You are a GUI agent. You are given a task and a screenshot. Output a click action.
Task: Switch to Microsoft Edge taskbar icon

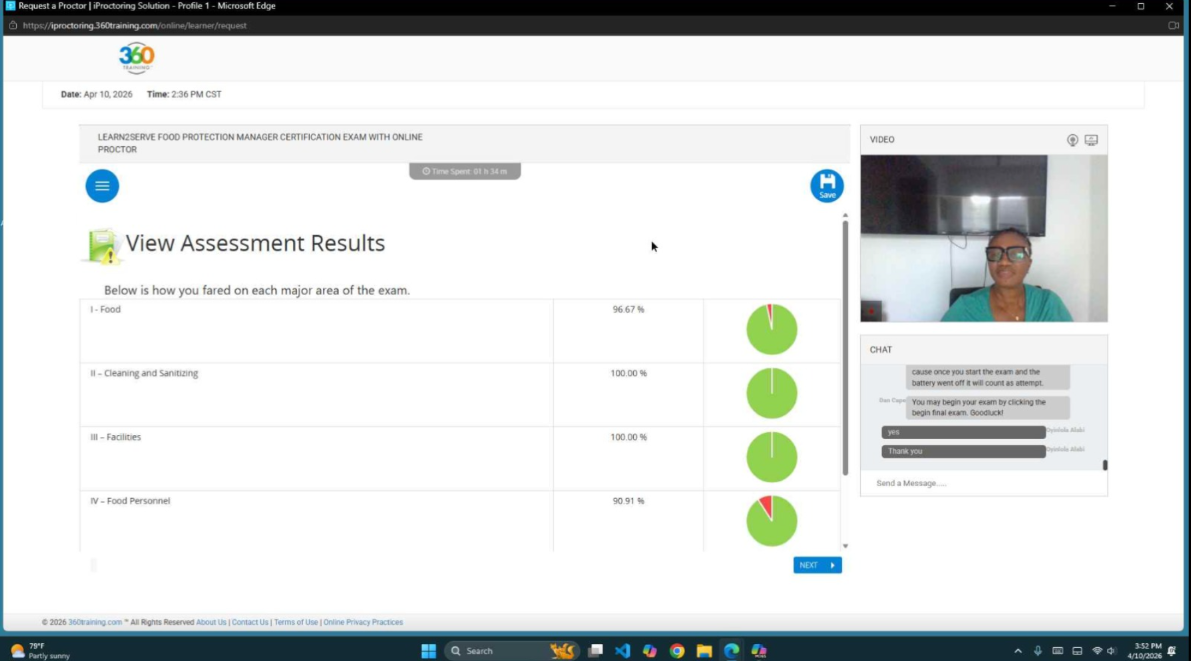[x=731, y=651]
